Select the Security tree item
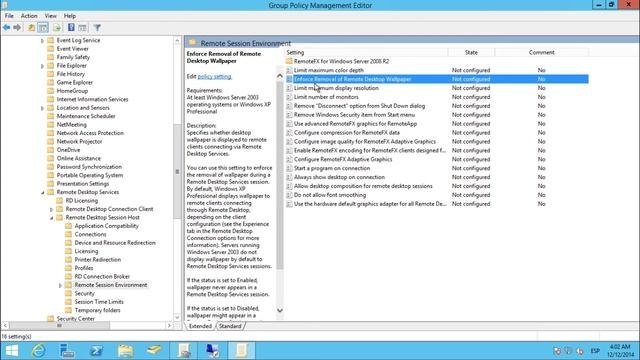Screen dimensions: 640x360 [84, 293]
